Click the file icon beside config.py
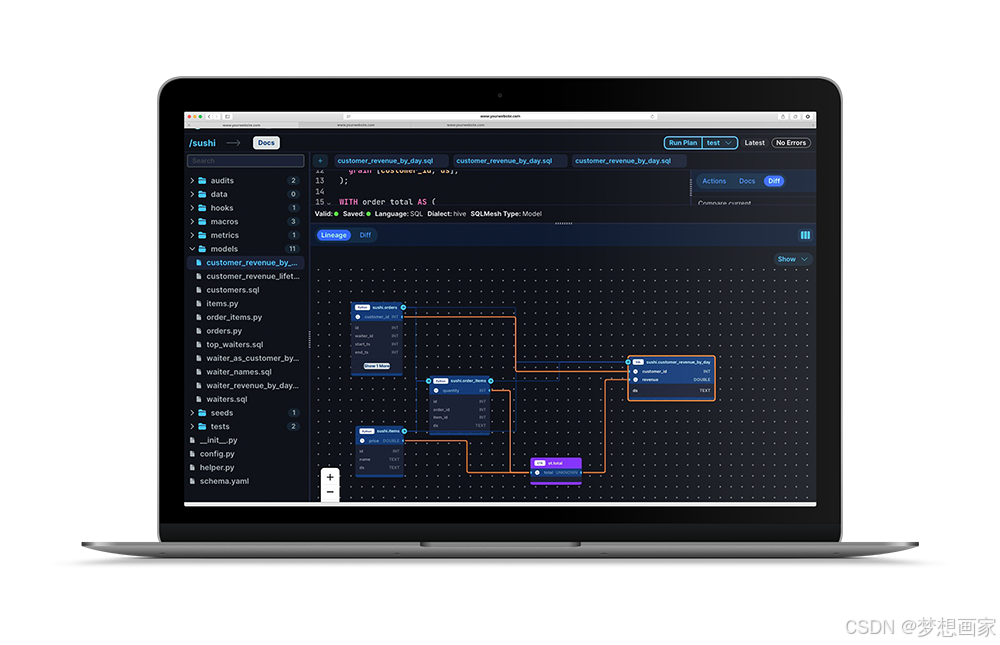 (x=192, y=454)
